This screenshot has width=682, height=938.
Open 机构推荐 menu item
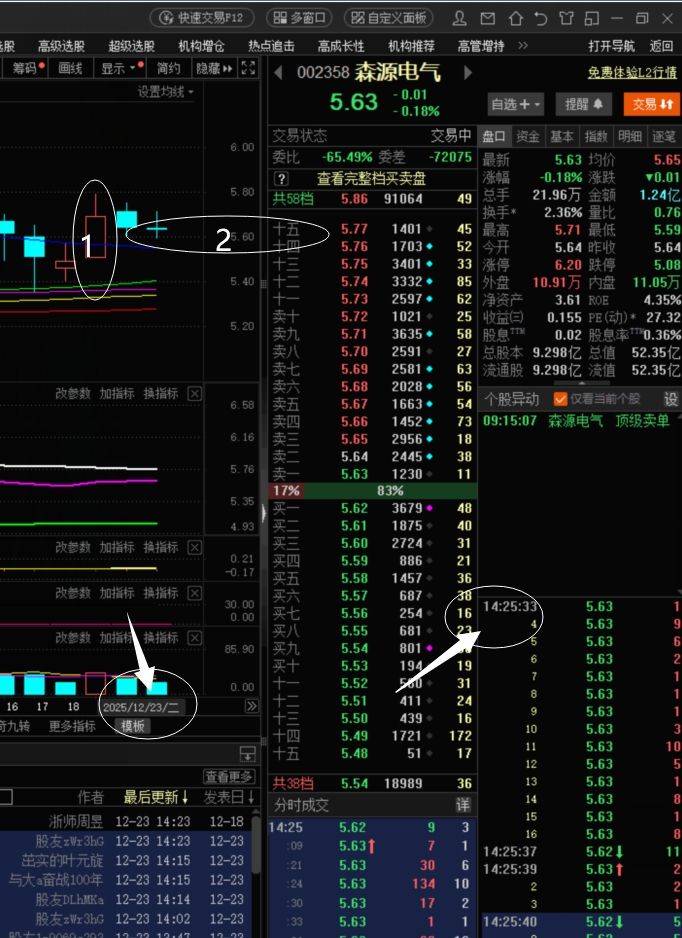[411, 46]
